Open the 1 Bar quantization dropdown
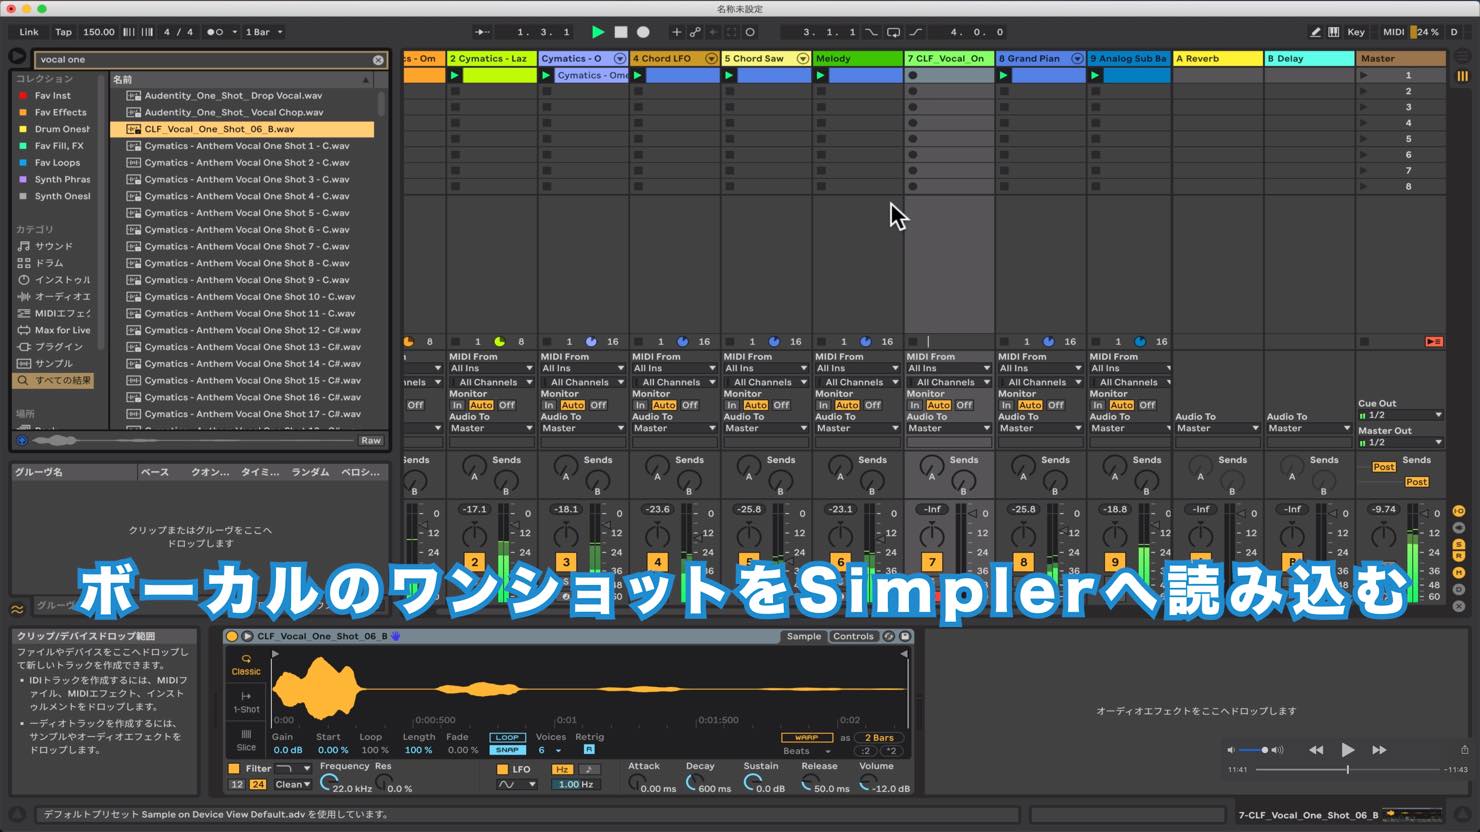The height and width of the screenshot is (832, 1480). pyautogui.click(x=264, y=32)
